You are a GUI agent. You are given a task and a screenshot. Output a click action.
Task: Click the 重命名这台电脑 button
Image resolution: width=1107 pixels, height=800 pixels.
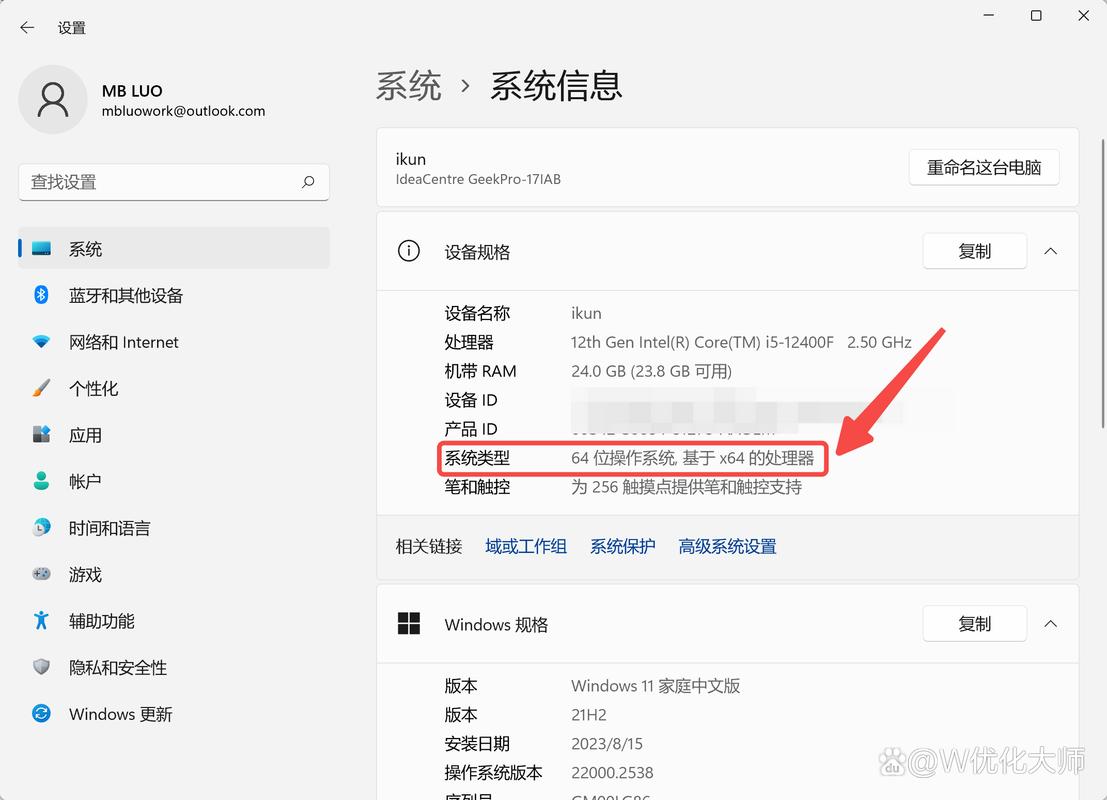984,168
